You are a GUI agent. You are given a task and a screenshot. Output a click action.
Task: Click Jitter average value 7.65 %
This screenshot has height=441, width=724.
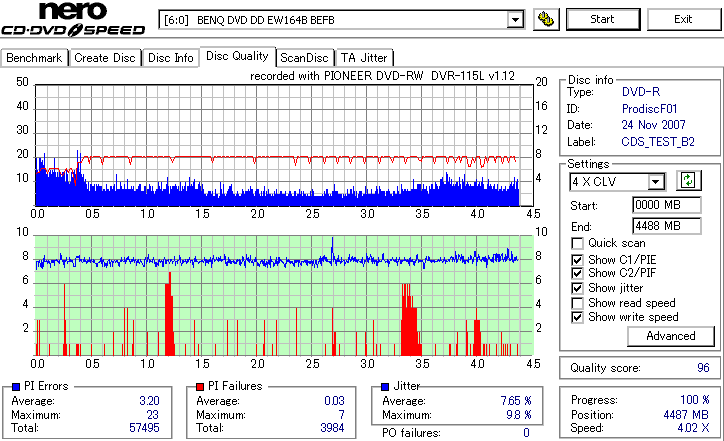click(516, 401)
